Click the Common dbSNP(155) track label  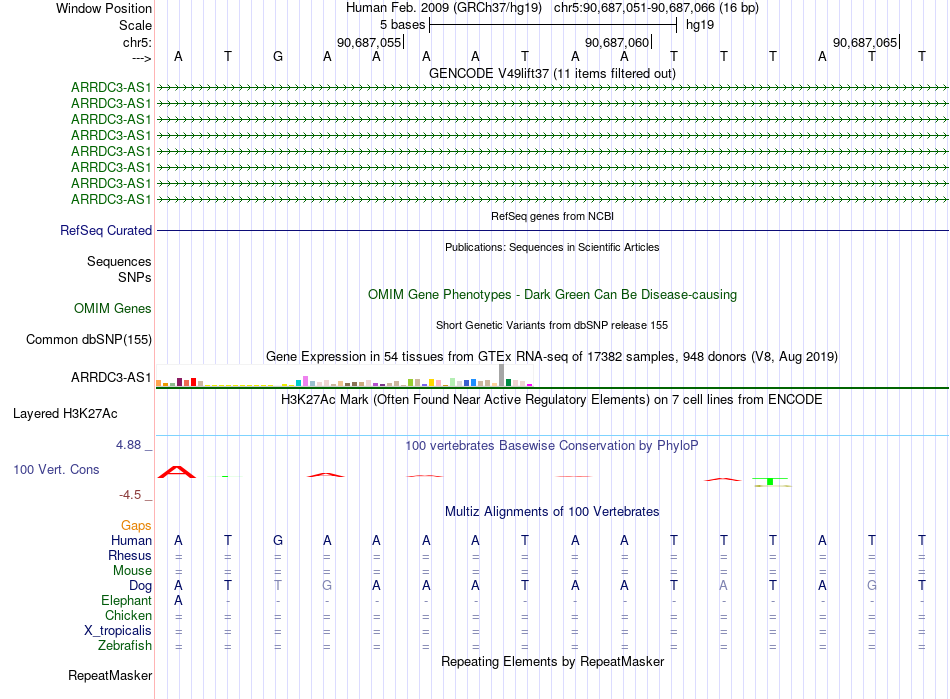point(88,339)
